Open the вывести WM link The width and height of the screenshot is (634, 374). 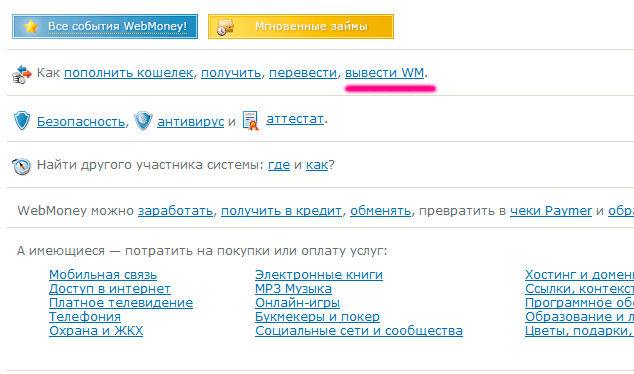[x=385, y=73]
